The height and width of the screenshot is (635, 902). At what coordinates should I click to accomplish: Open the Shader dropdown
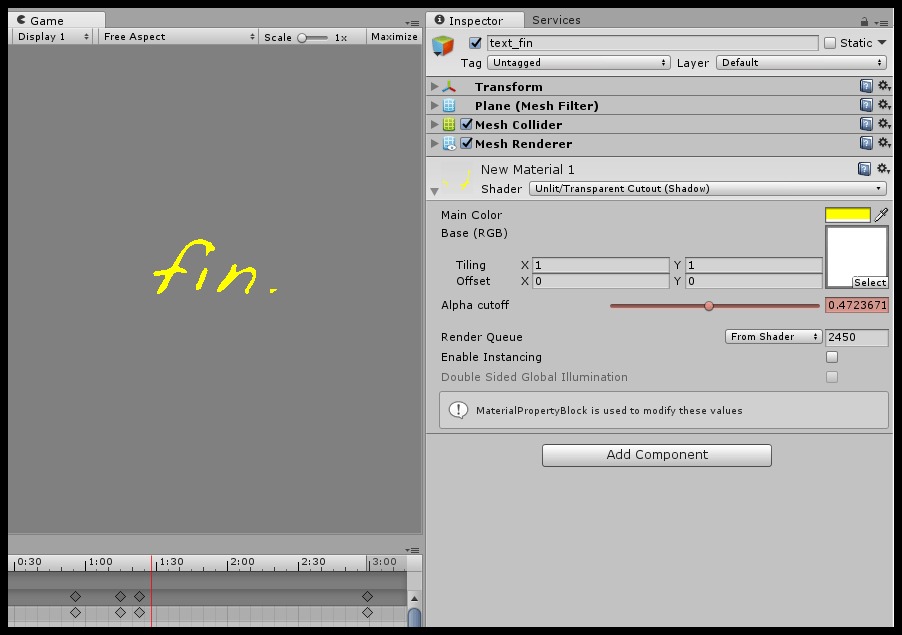pos(706,188)
